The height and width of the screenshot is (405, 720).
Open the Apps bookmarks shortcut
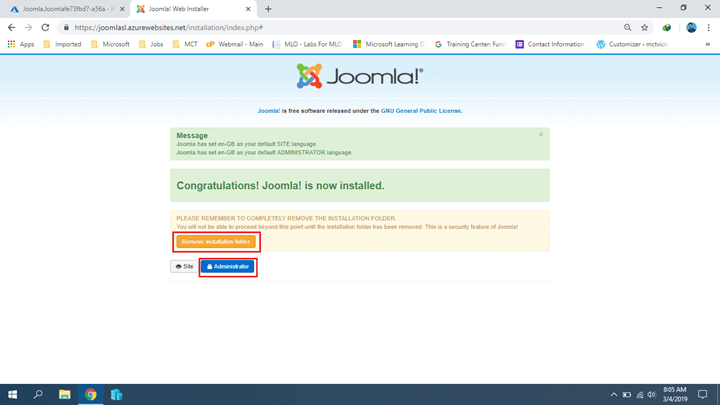pyautogui.click(x=21, y=44)
